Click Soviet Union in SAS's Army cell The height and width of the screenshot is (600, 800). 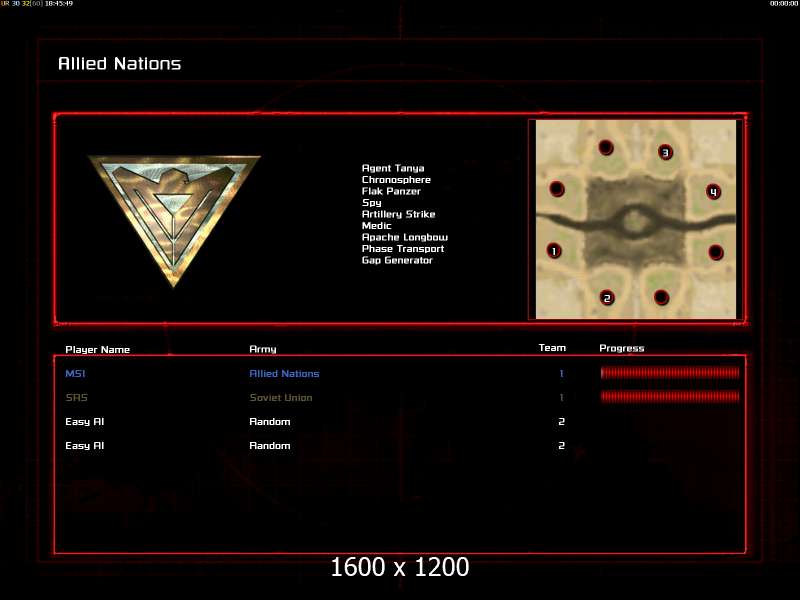tap(281, 397)
